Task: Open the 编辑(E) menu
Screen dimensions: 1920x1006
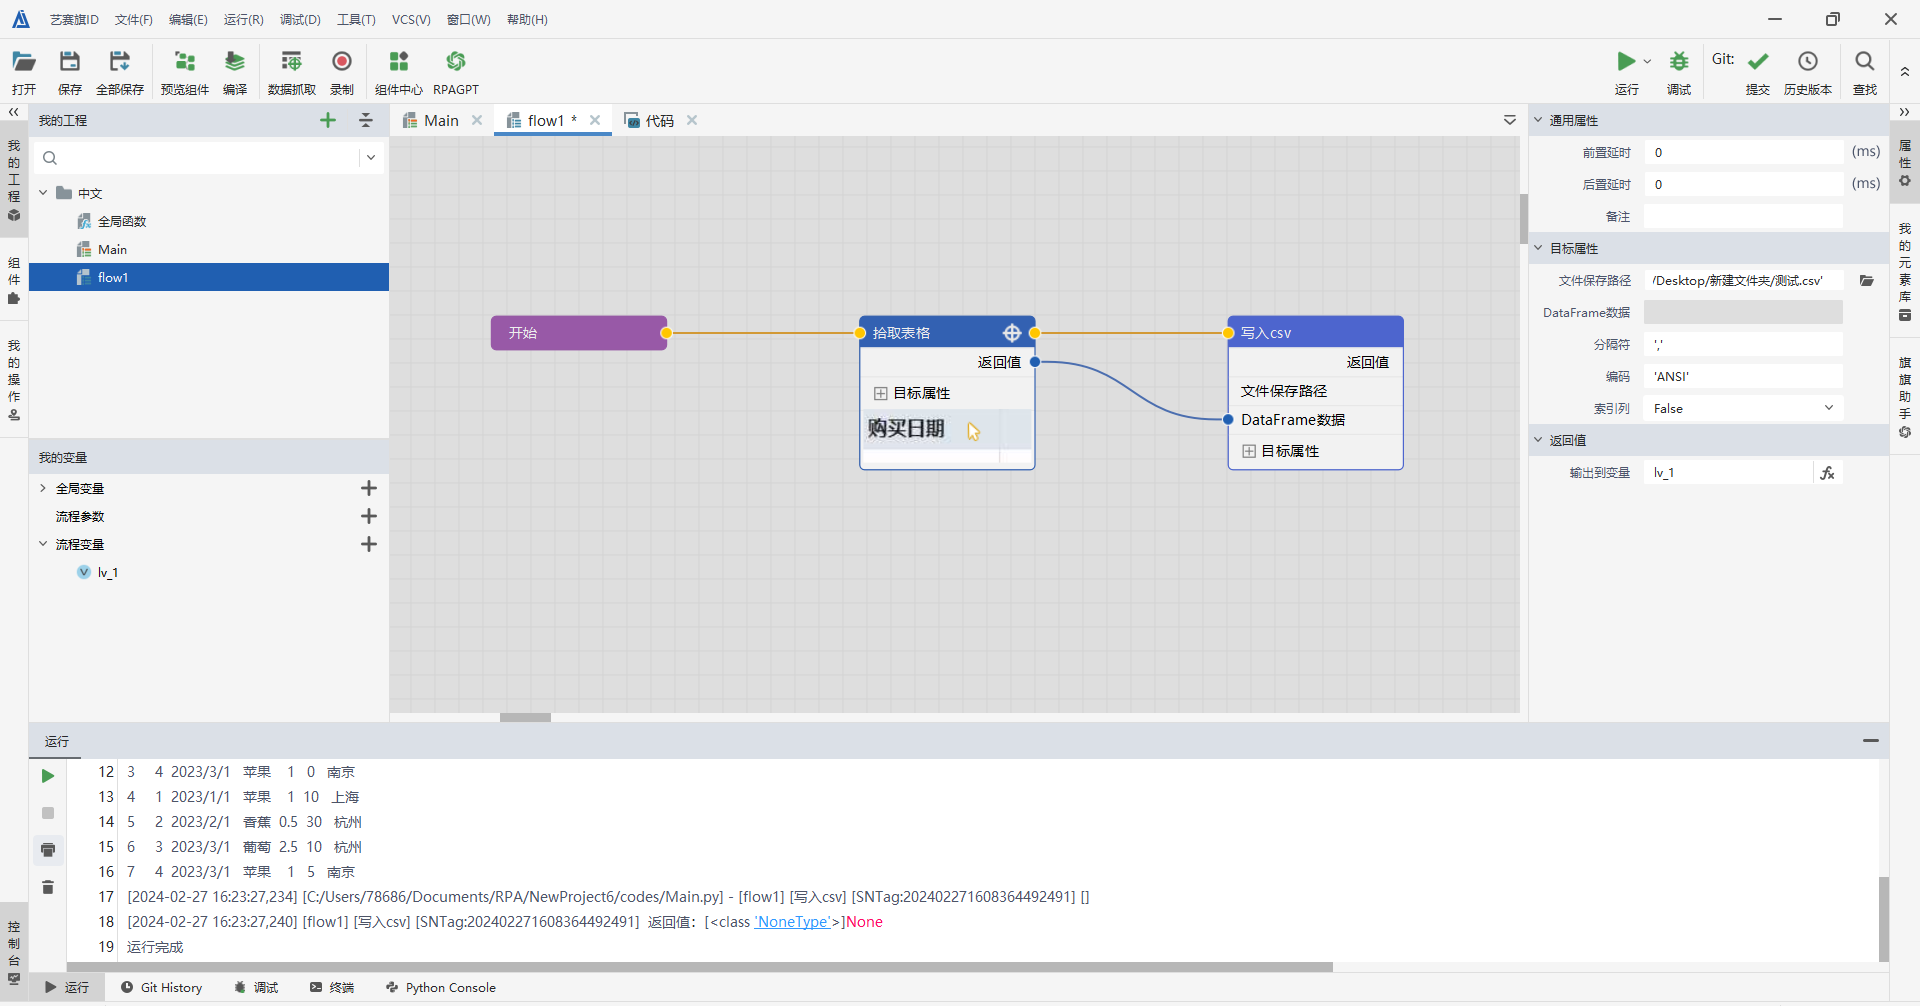Action: point(188,20)
